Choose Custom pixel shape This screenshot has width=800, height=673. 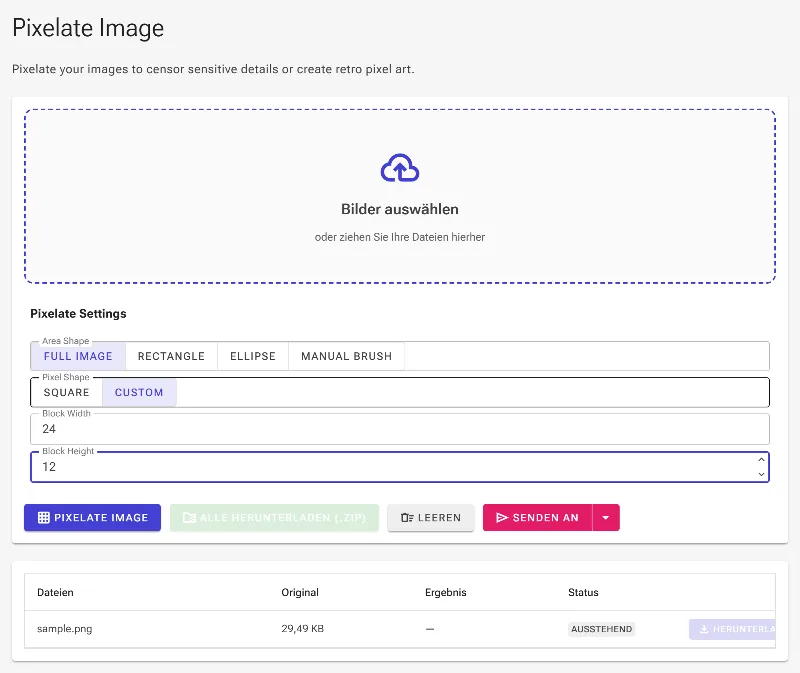tap(139, 392)
